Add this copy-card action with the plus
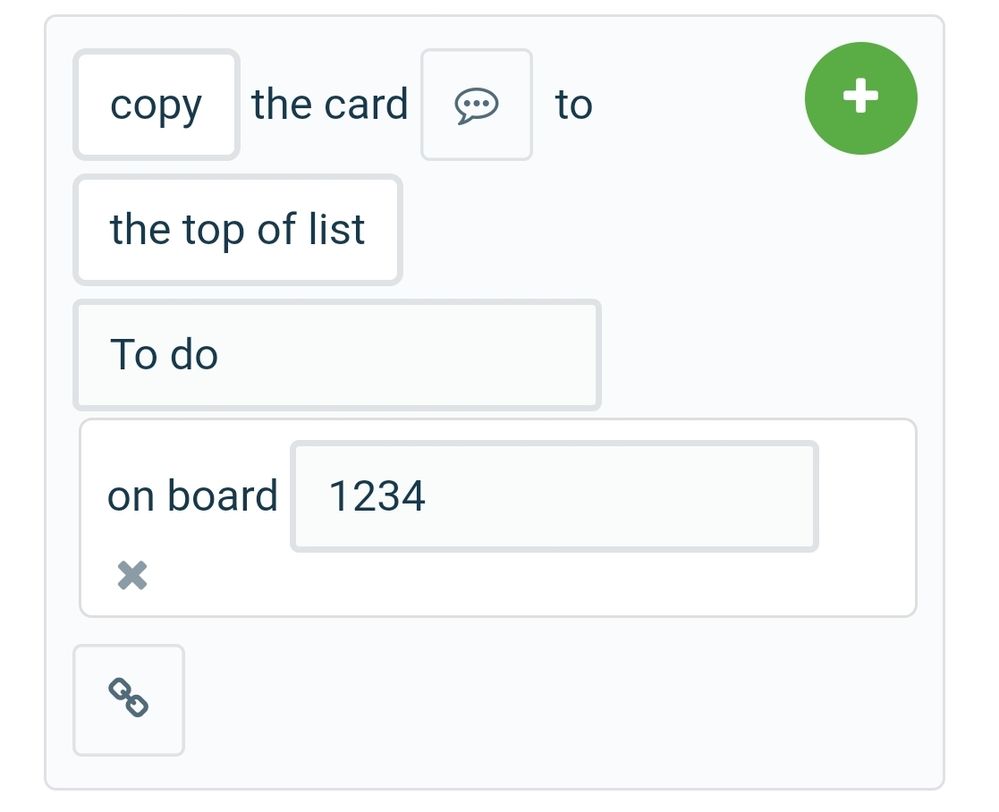 click(x=861, y=98)
